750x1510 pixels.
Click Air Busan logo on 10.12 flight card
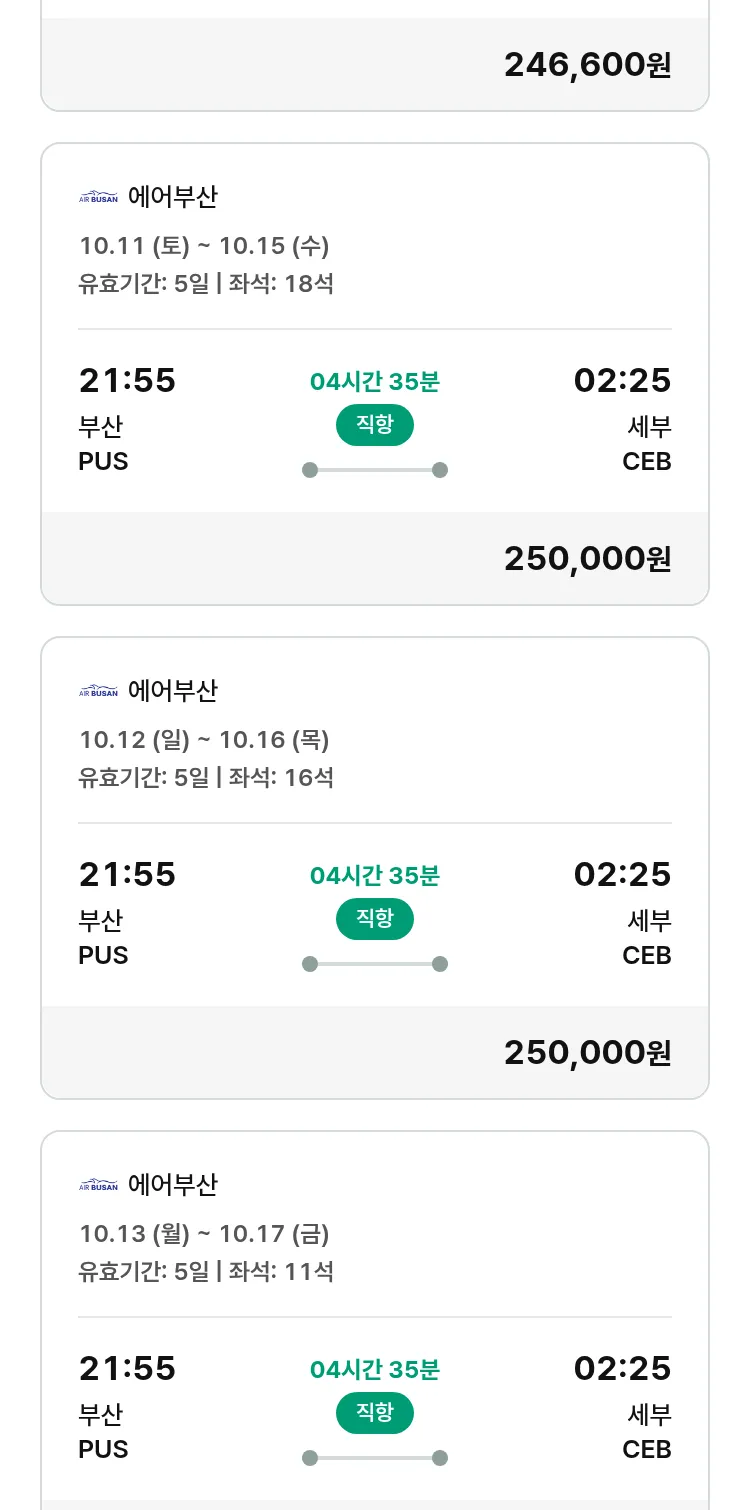click(98, 691)
